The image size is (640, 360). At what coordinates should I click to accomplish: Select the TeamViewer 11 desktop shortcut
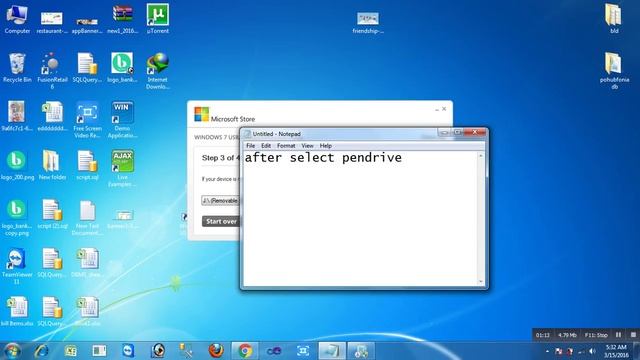click(x=17, y=266)
